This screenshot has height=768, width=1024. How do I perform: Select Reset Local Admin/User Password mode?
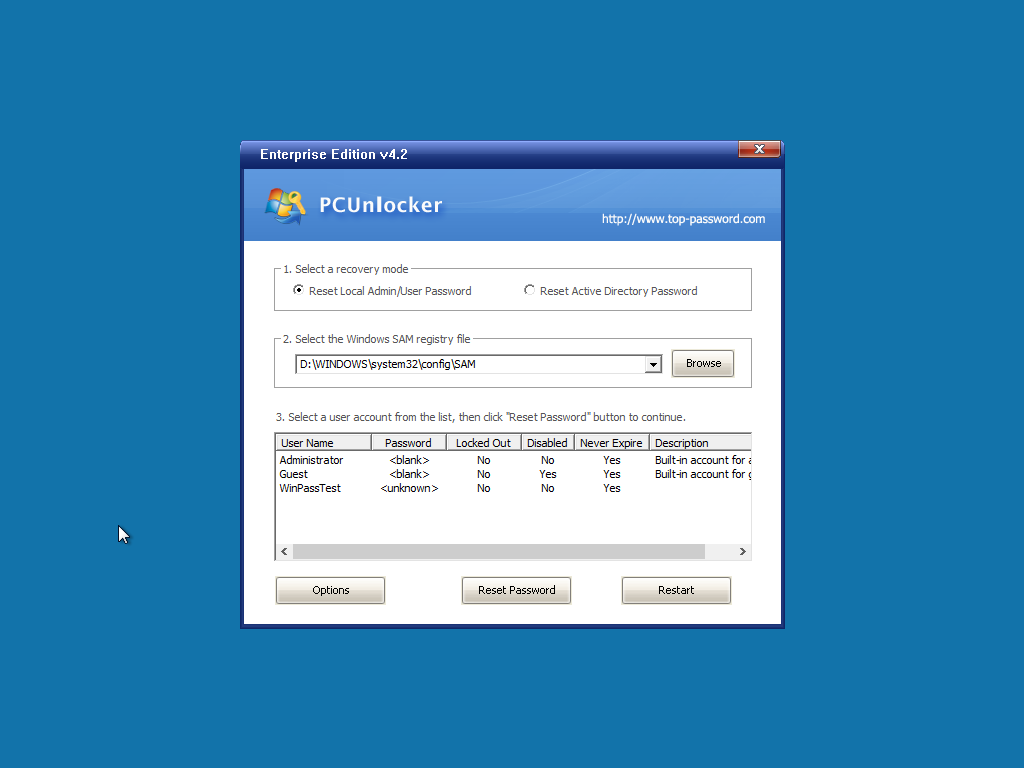[x=298, y=290]
